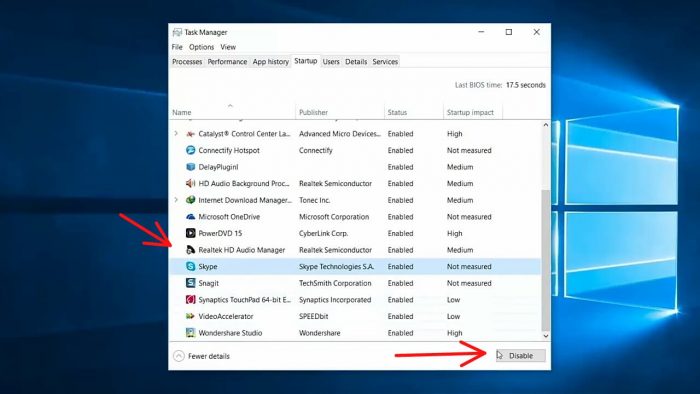Switch to the Performance tab

(x=227, y=62)
